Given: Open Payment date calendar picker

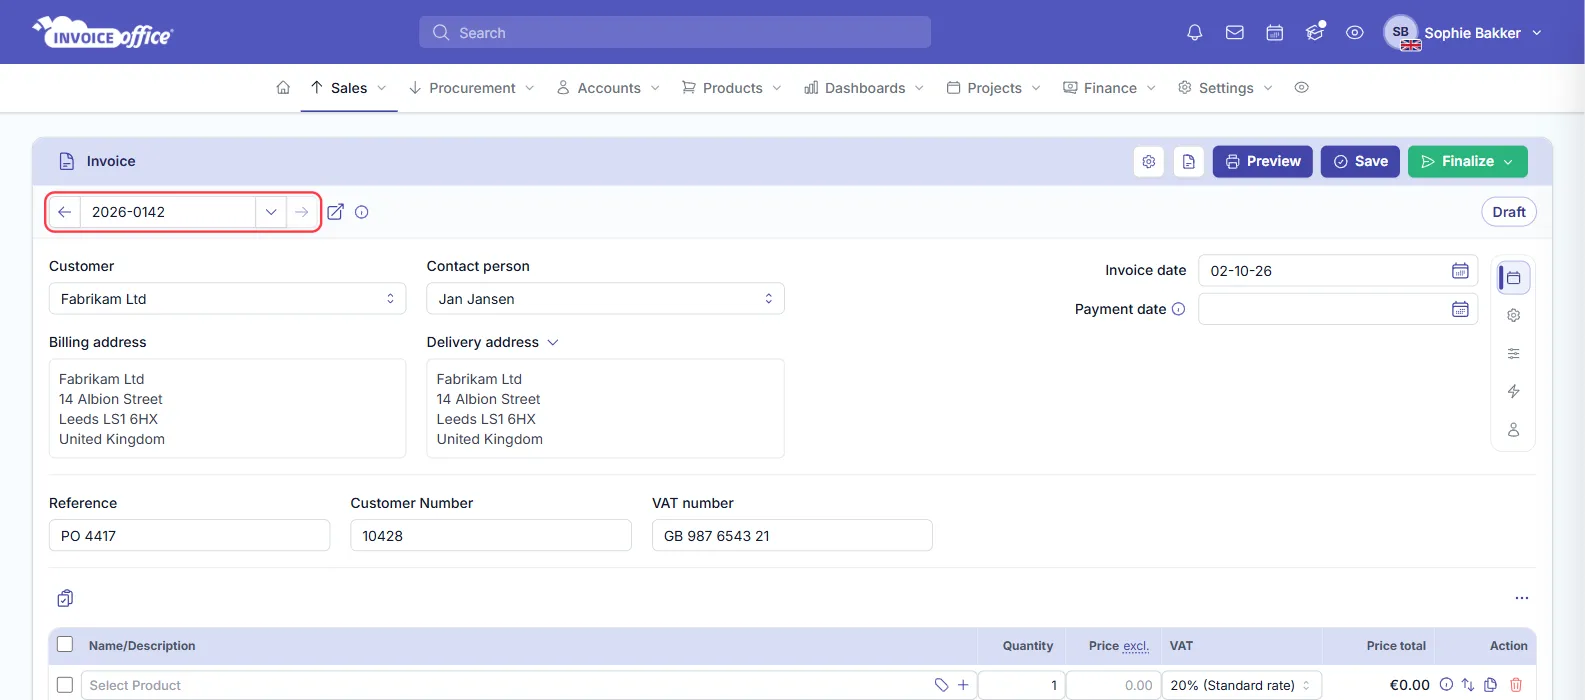Looking at the screenshot, I should [1460, 309].
